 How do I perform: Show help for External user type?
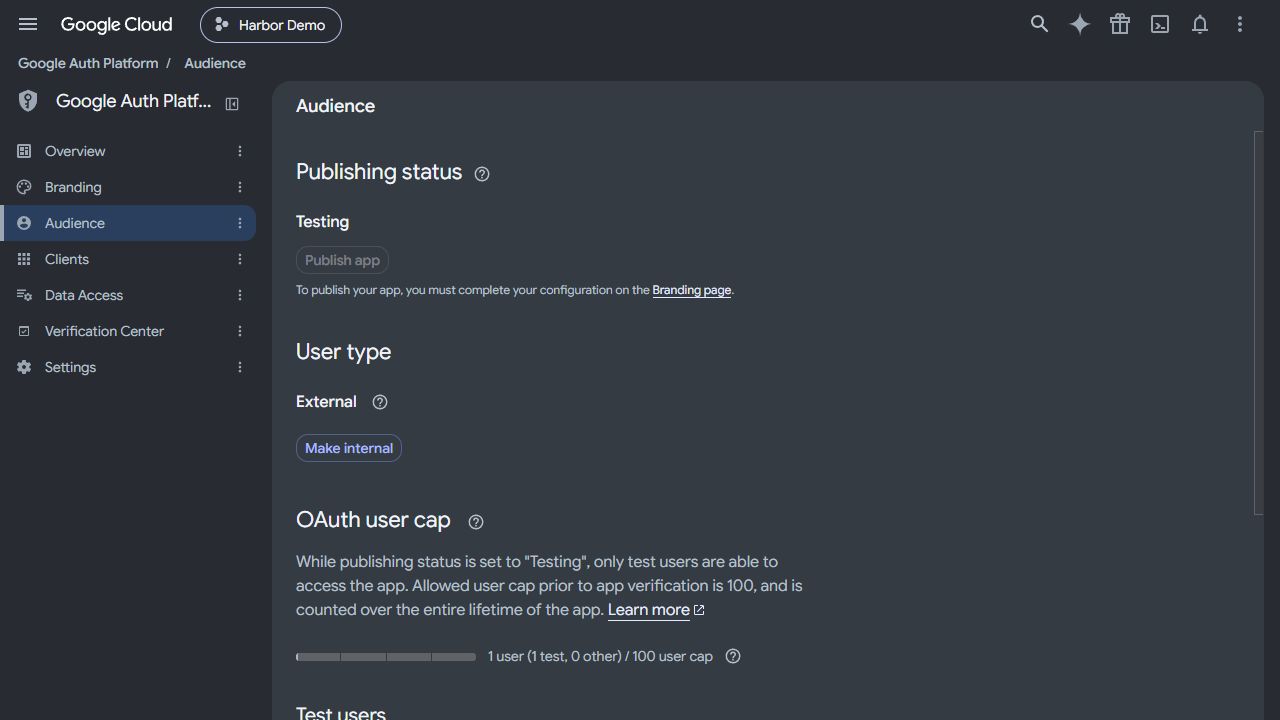[380, 402]
